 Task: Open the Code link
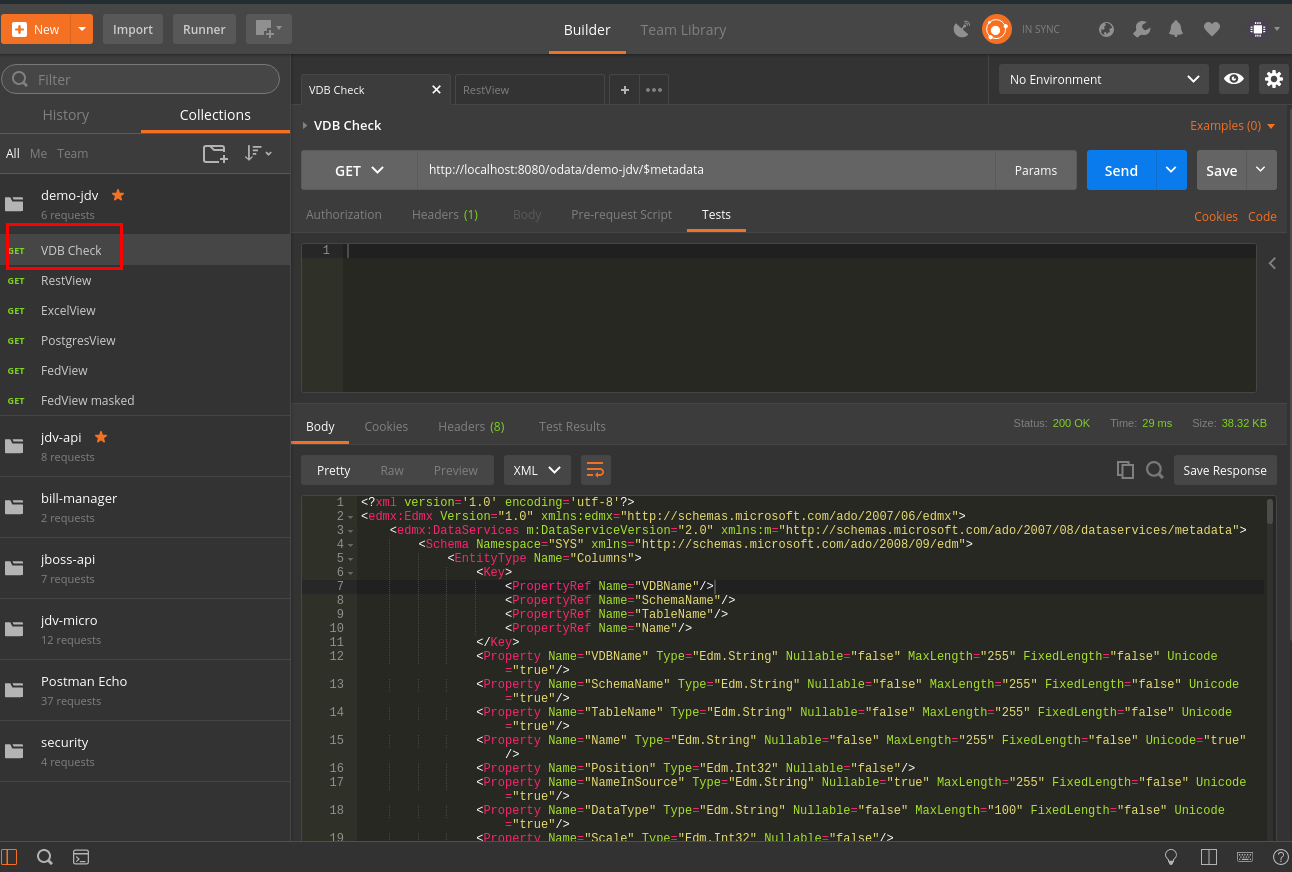click(x=1262, y=216)
